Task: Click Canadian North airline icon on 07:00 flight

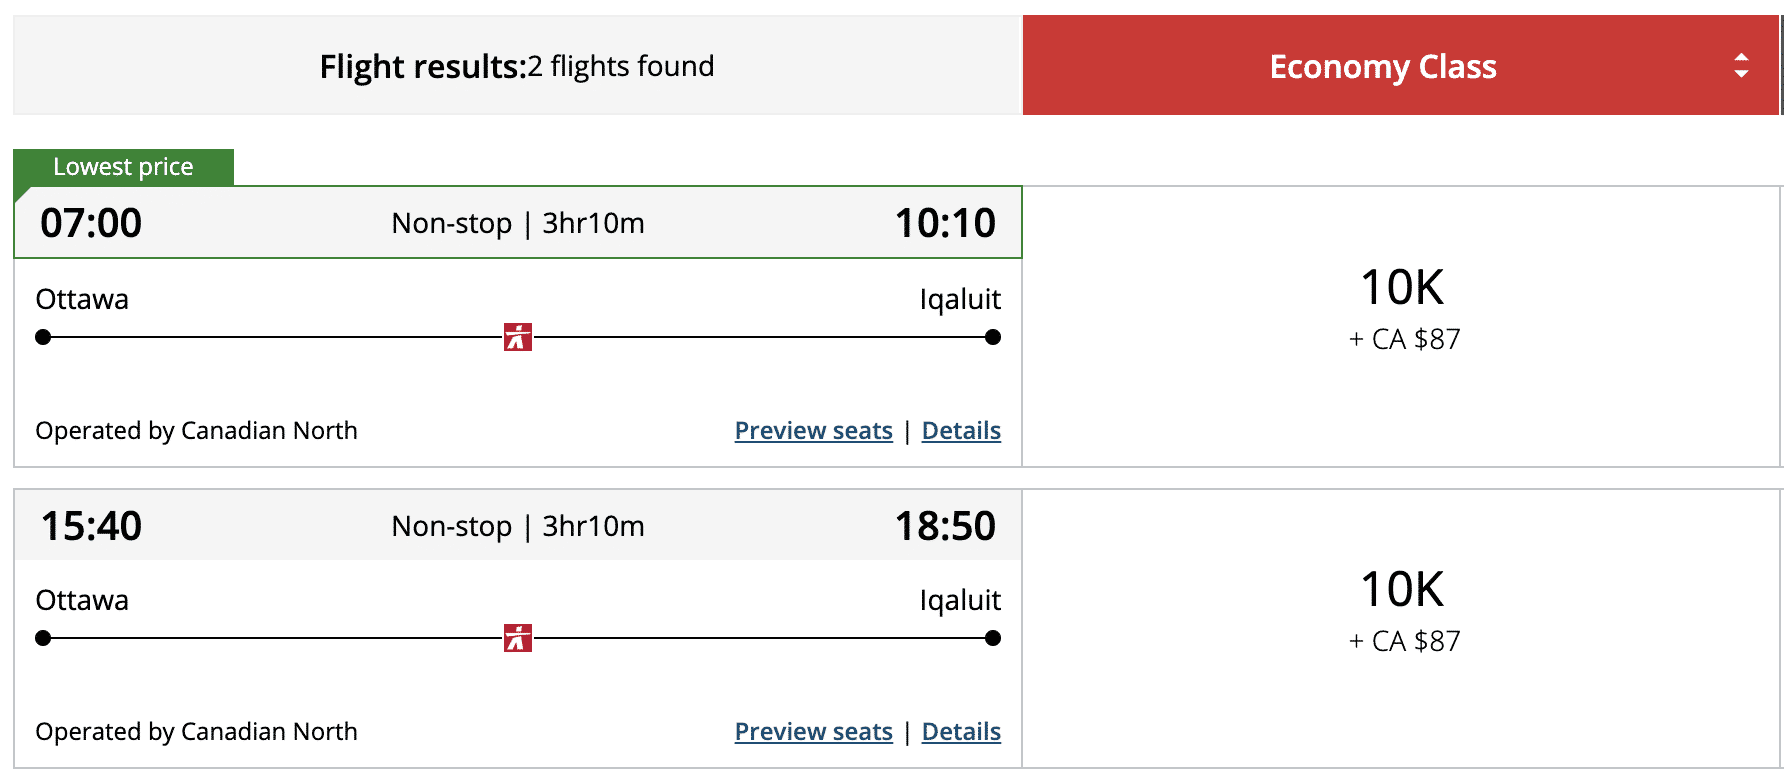Action: point(518,337)
